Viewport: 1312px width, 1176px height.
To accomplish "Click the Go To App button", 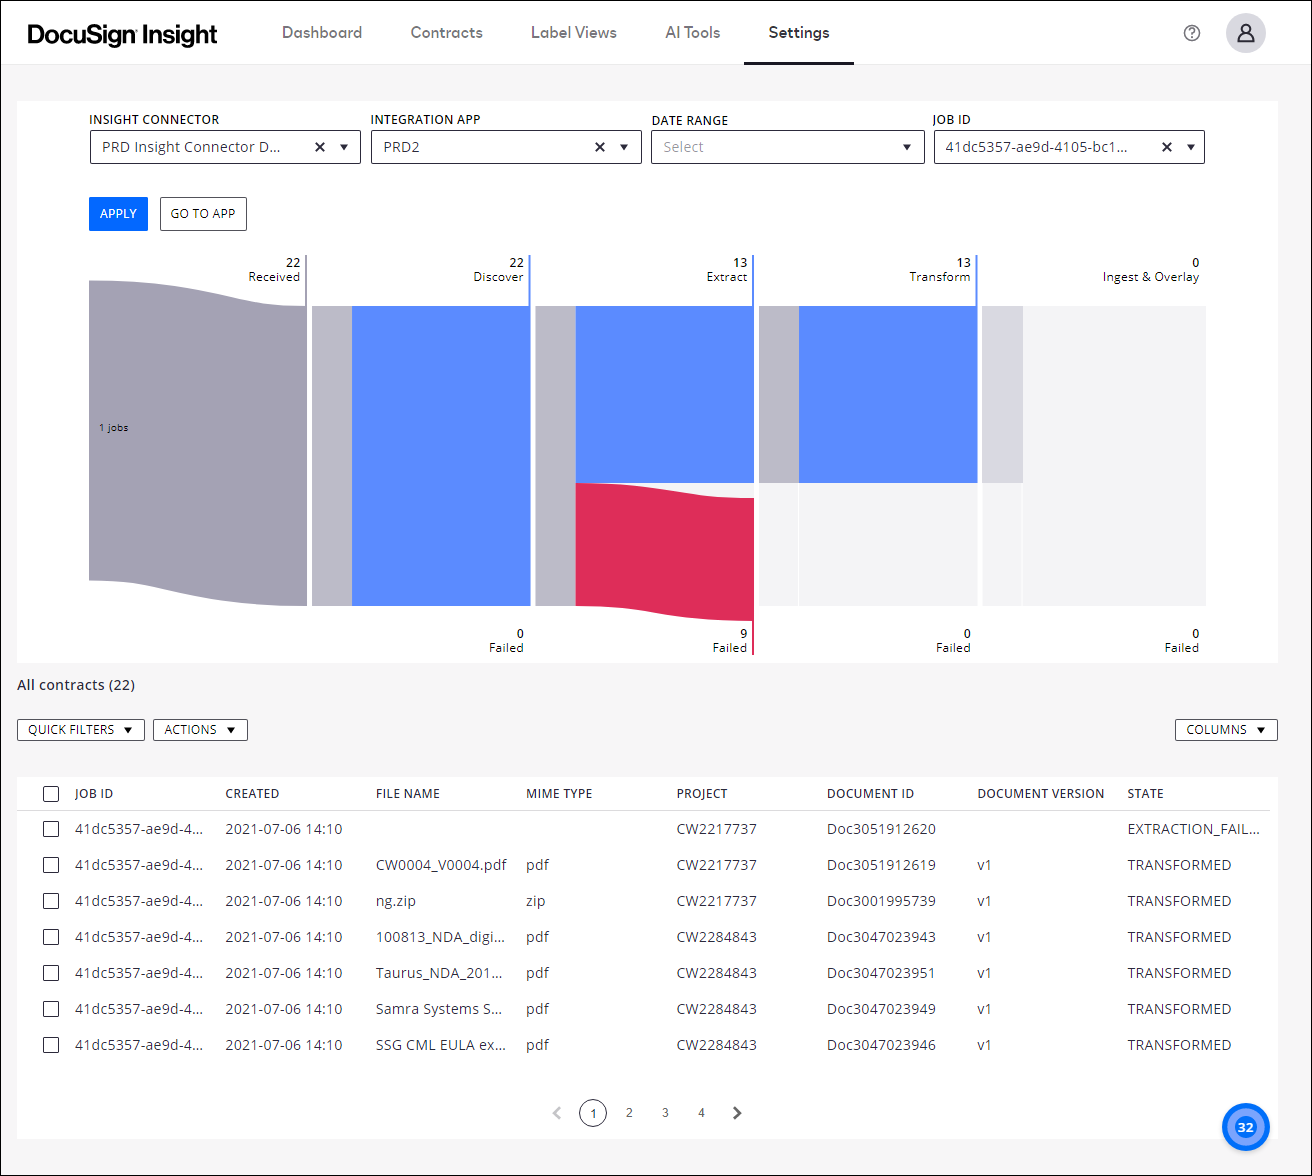I will click(x=203, y=213).
